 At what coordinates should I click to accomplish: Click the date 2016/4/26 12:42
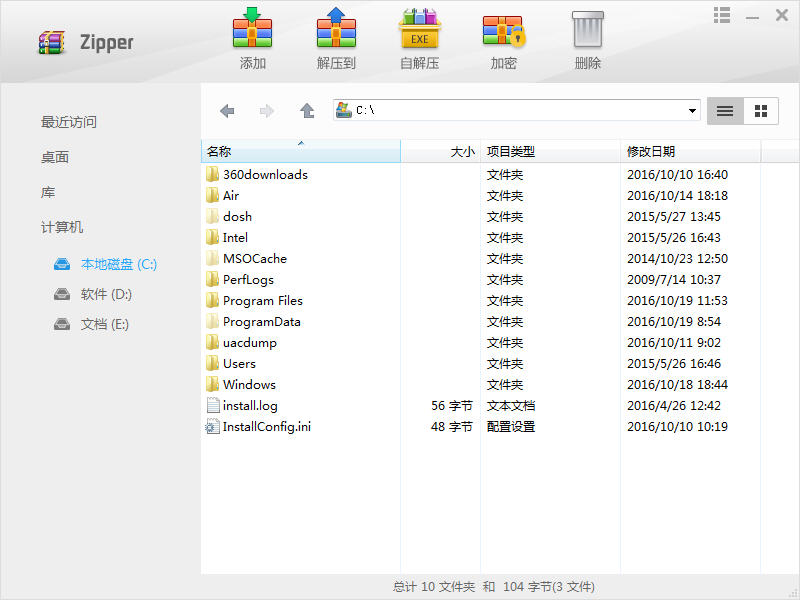(673, 406)
